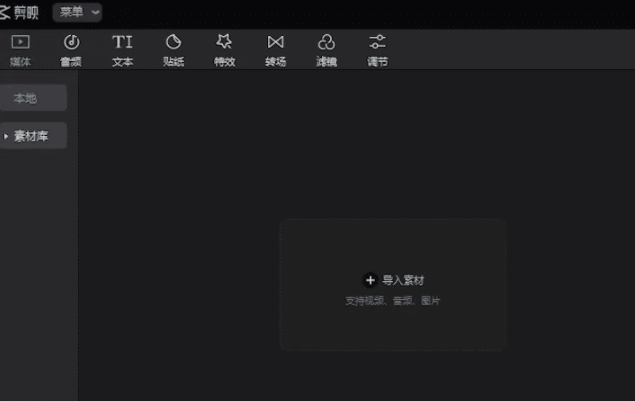Image resolution: width=635 pixels, height=401 pixels.
Task: Click the 文本 label under TI icon
Action: click(122, 62)
